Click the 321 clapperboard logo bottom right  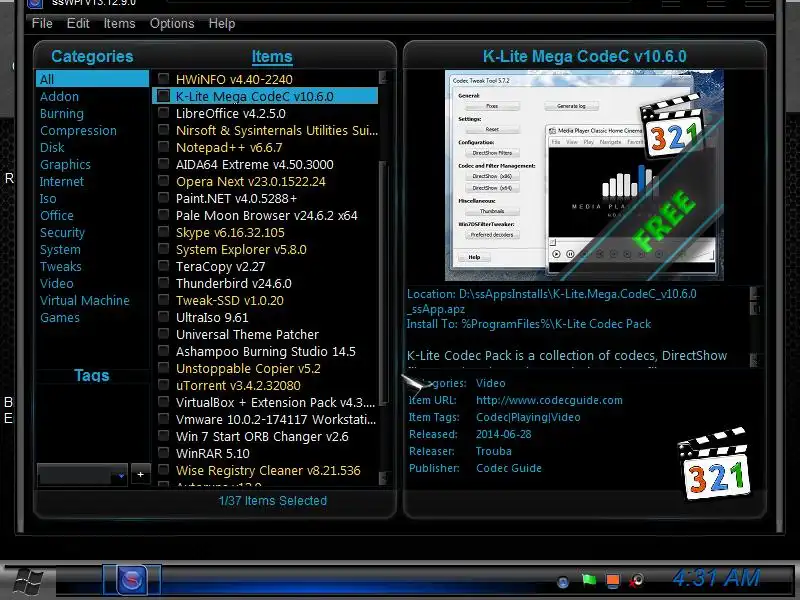click(715, 464)
